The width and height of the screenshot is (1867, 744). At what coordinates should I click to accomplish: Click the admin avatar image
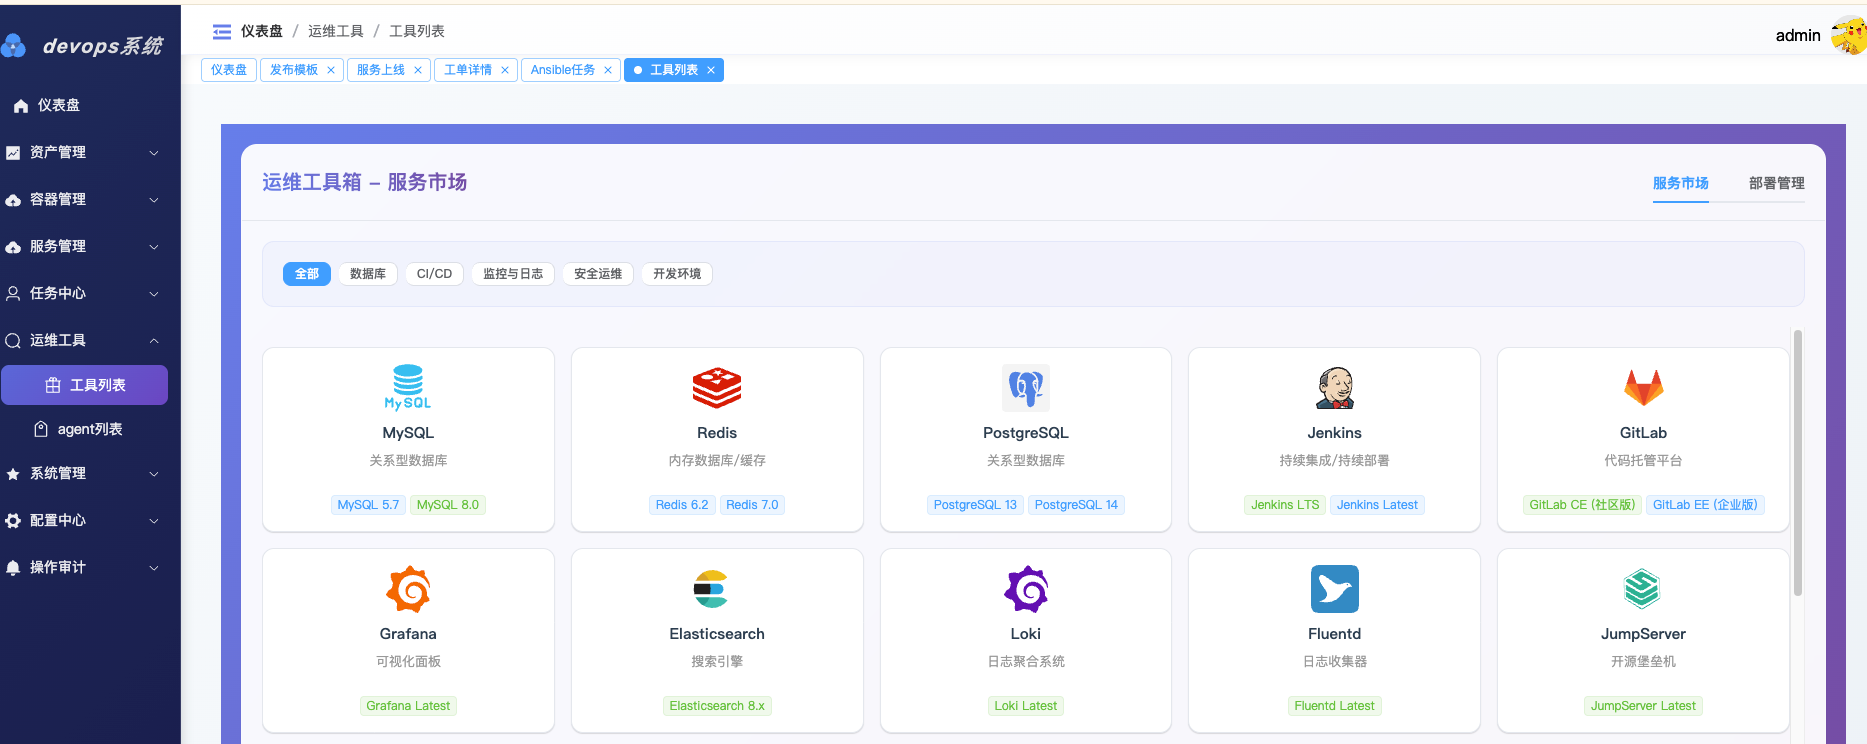(1849, 36)
